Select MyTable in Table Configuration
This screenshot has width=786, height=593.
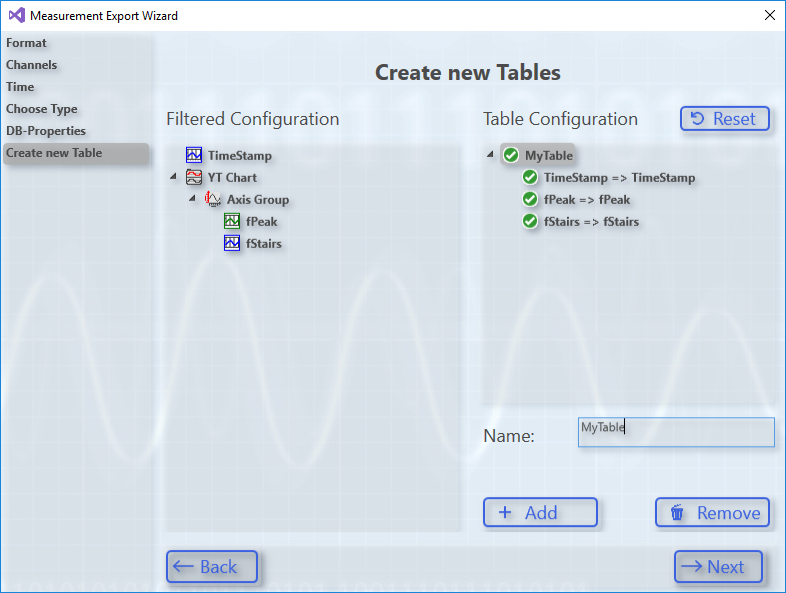(548, 156)
